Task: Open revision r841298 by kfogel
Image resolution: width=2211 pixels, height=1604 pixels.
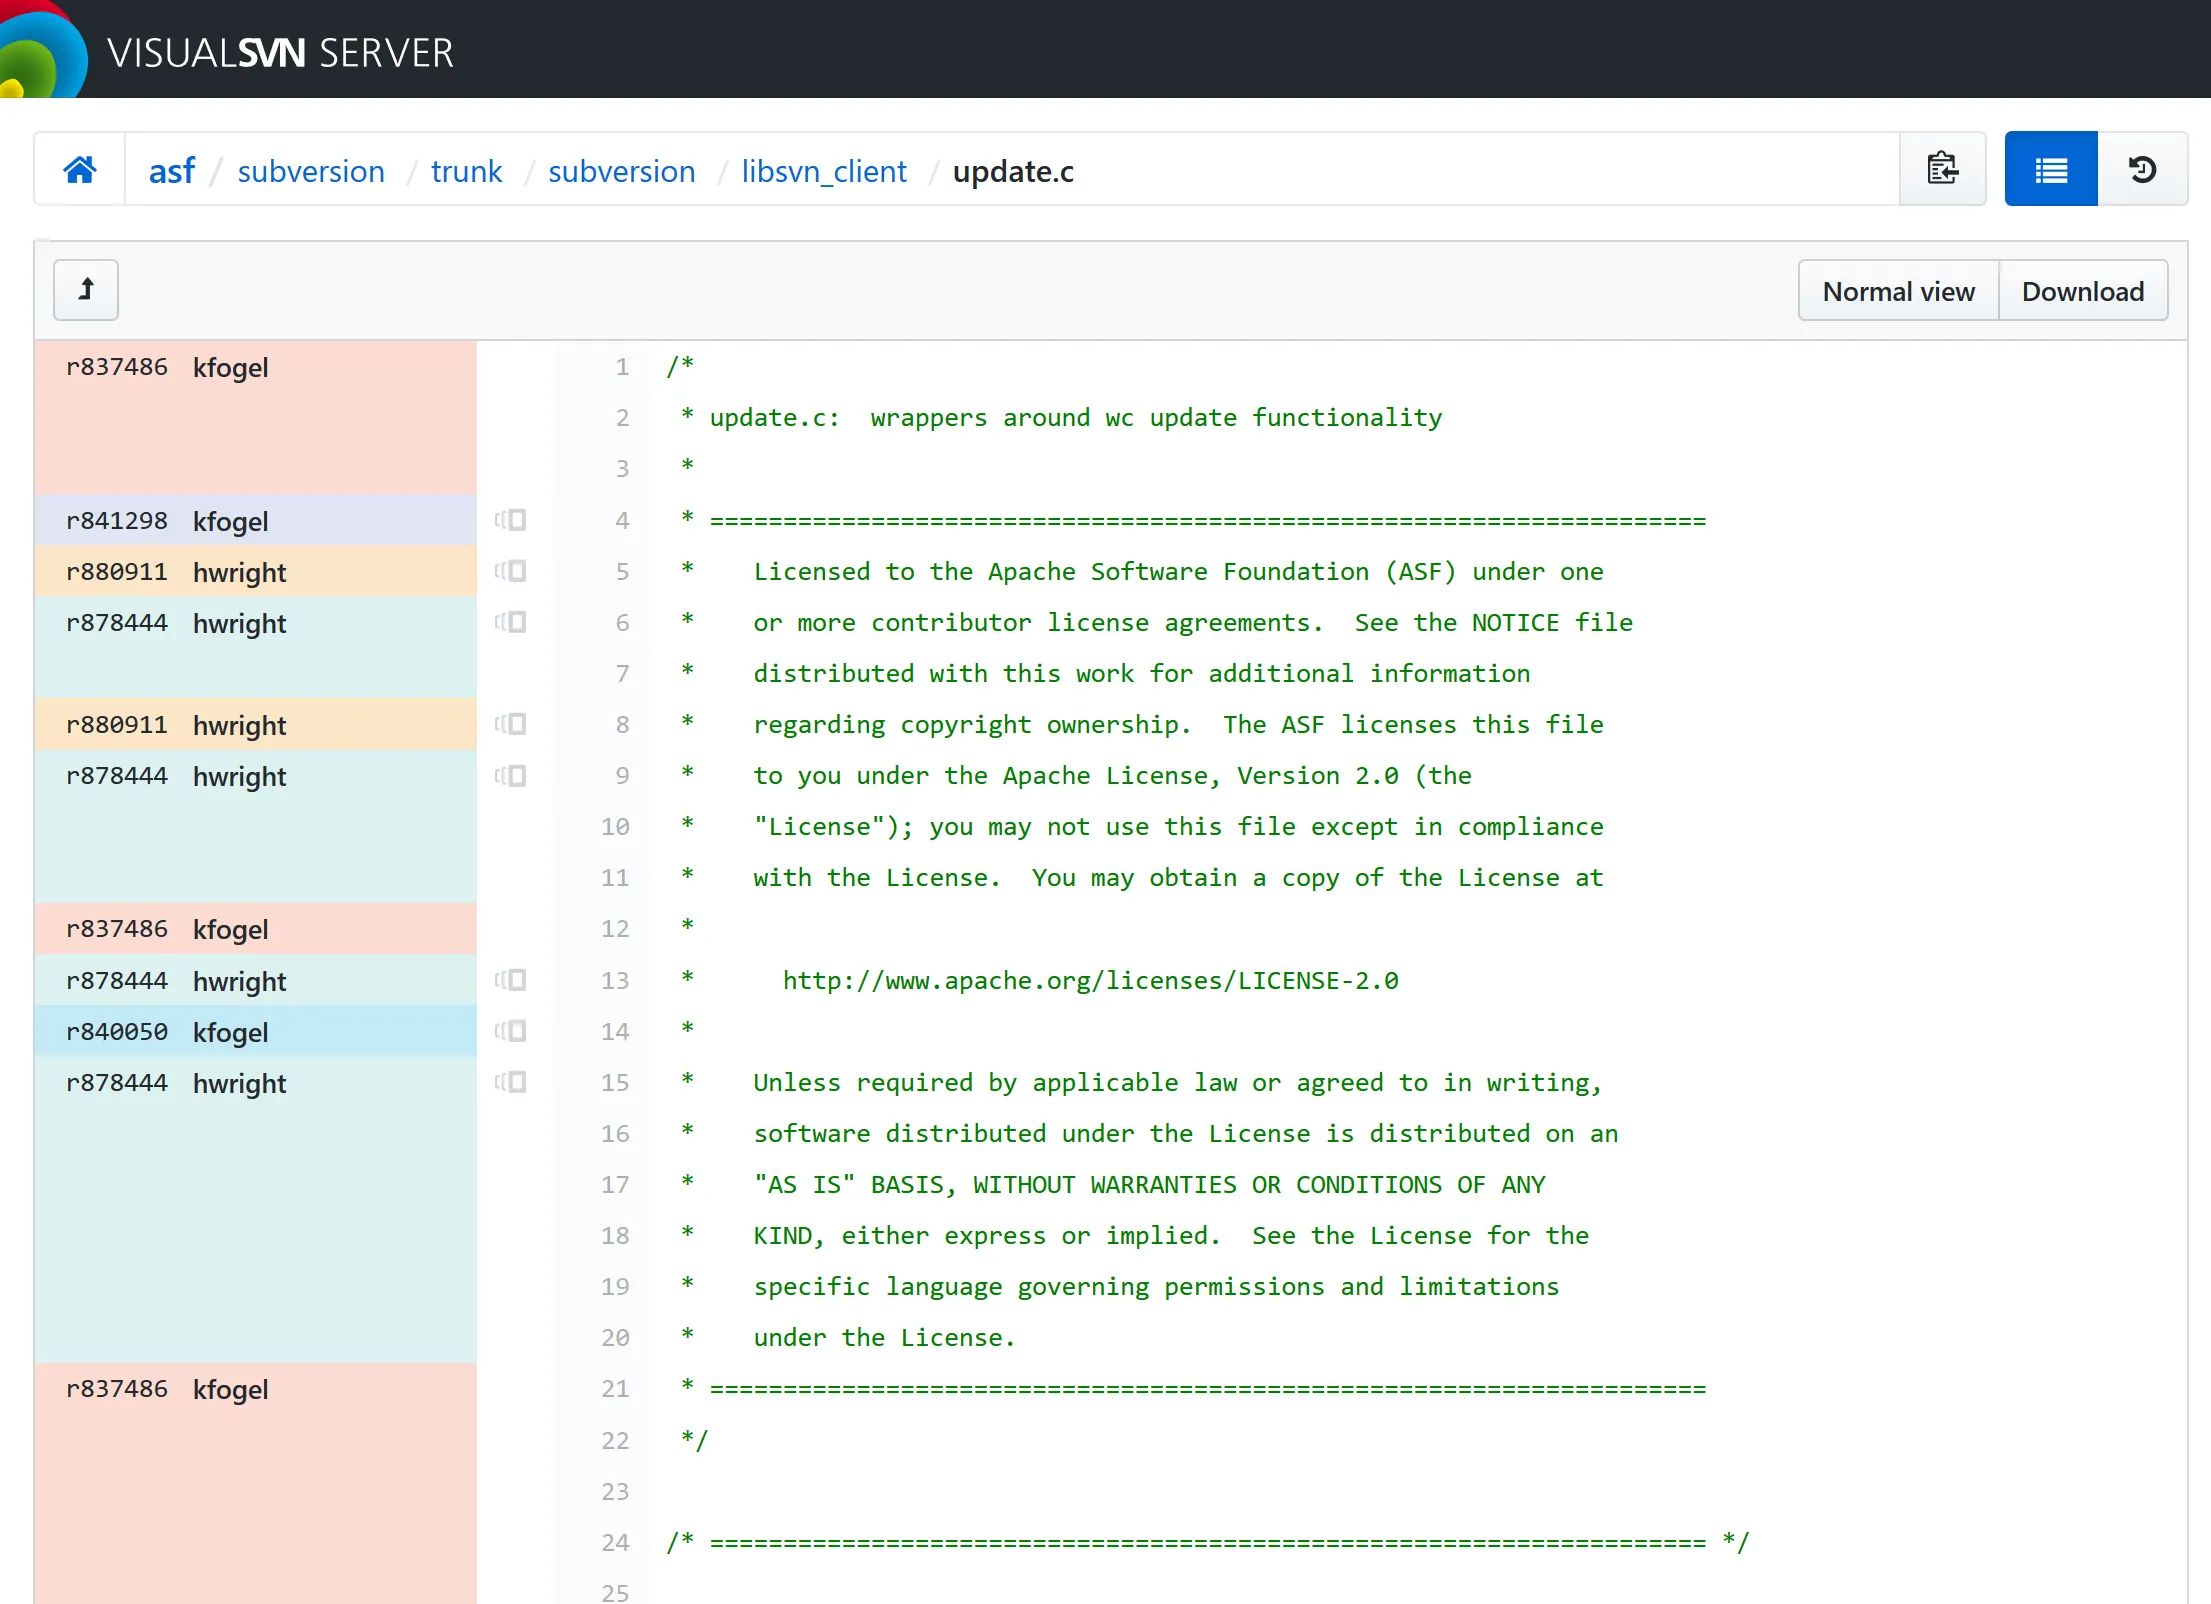Action: click(117, 521)
